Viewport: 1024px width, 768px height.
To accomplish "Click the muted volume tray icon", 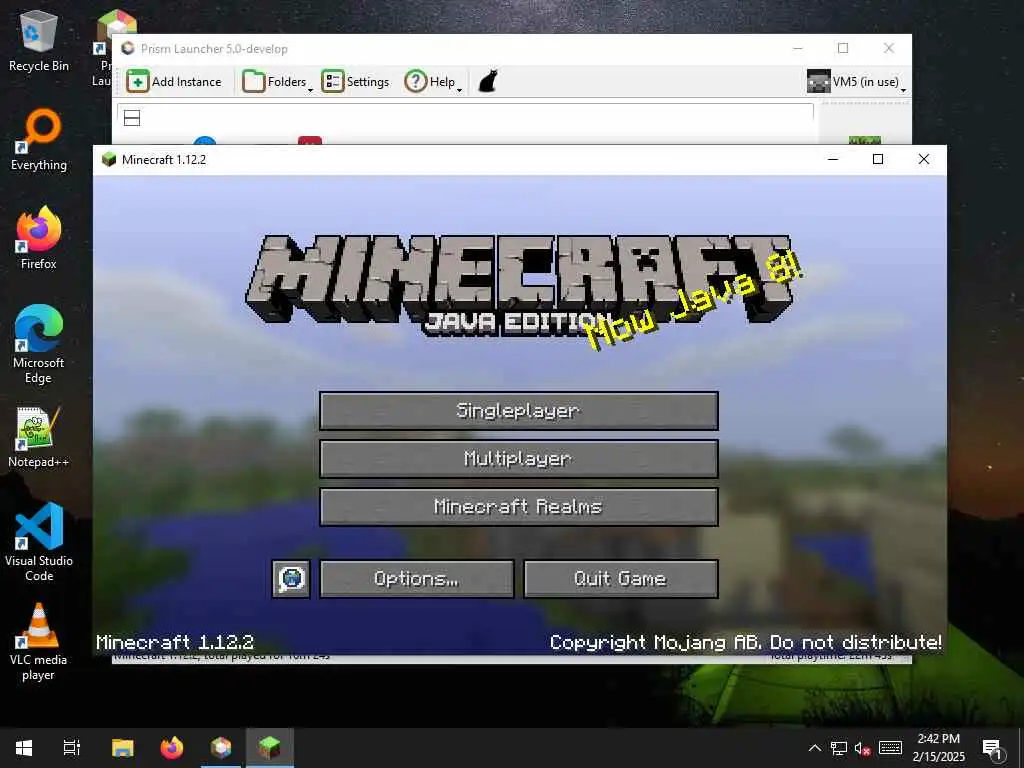I will click(863, 748).
